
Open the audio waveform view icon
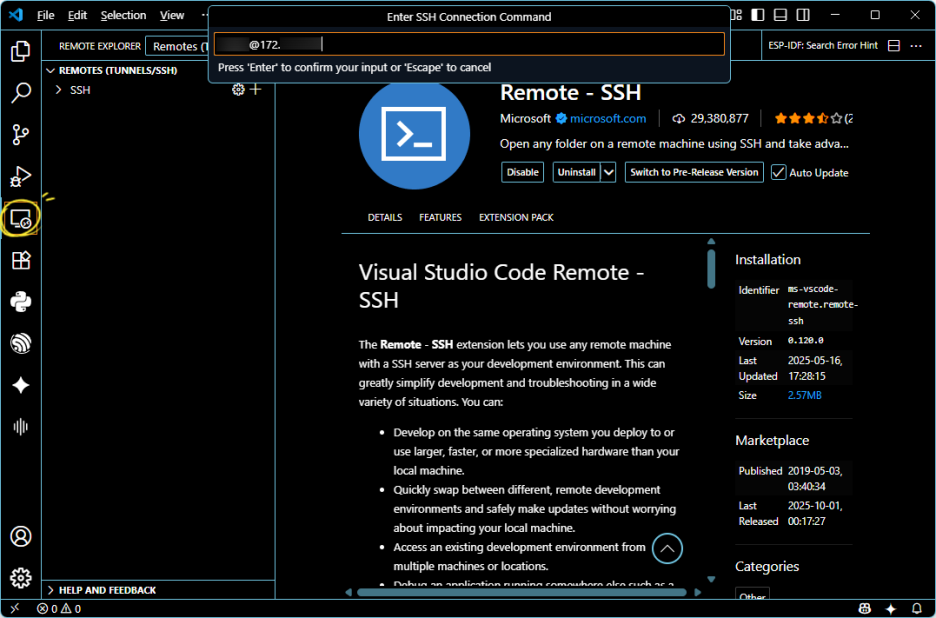tap(21, 426)
